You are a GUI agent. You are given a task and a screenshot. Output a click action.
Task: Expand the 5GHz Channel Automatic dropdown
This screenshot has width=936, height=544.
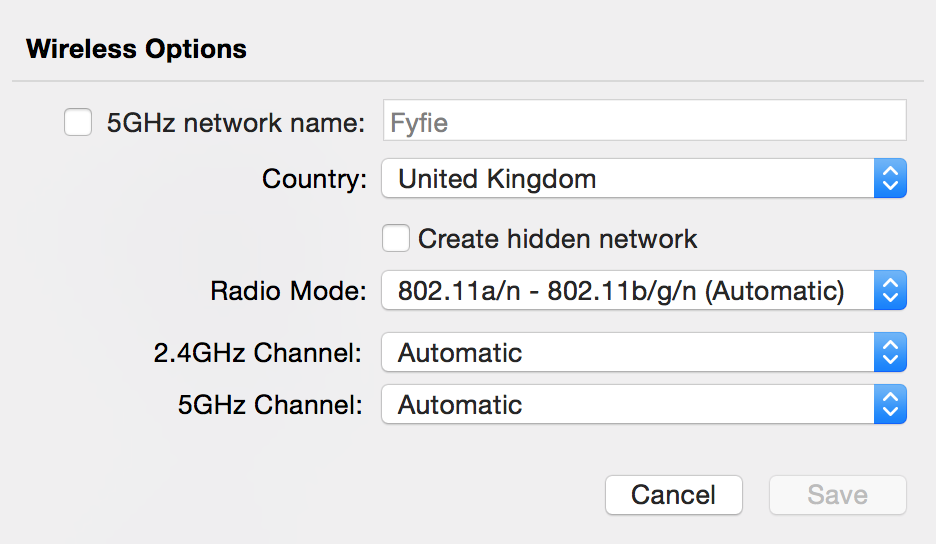tap(628, 405)
